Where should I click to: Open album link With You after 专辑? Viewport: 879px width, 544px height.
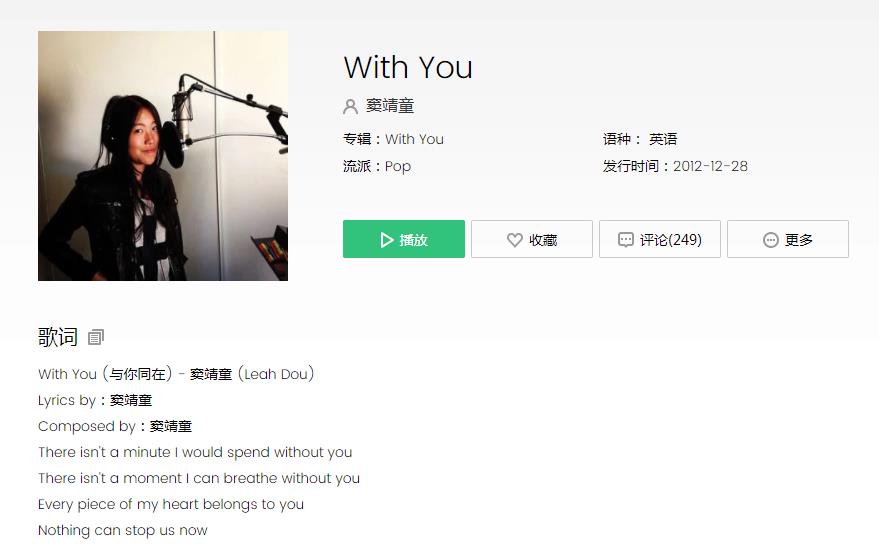(x=414, y=139)
